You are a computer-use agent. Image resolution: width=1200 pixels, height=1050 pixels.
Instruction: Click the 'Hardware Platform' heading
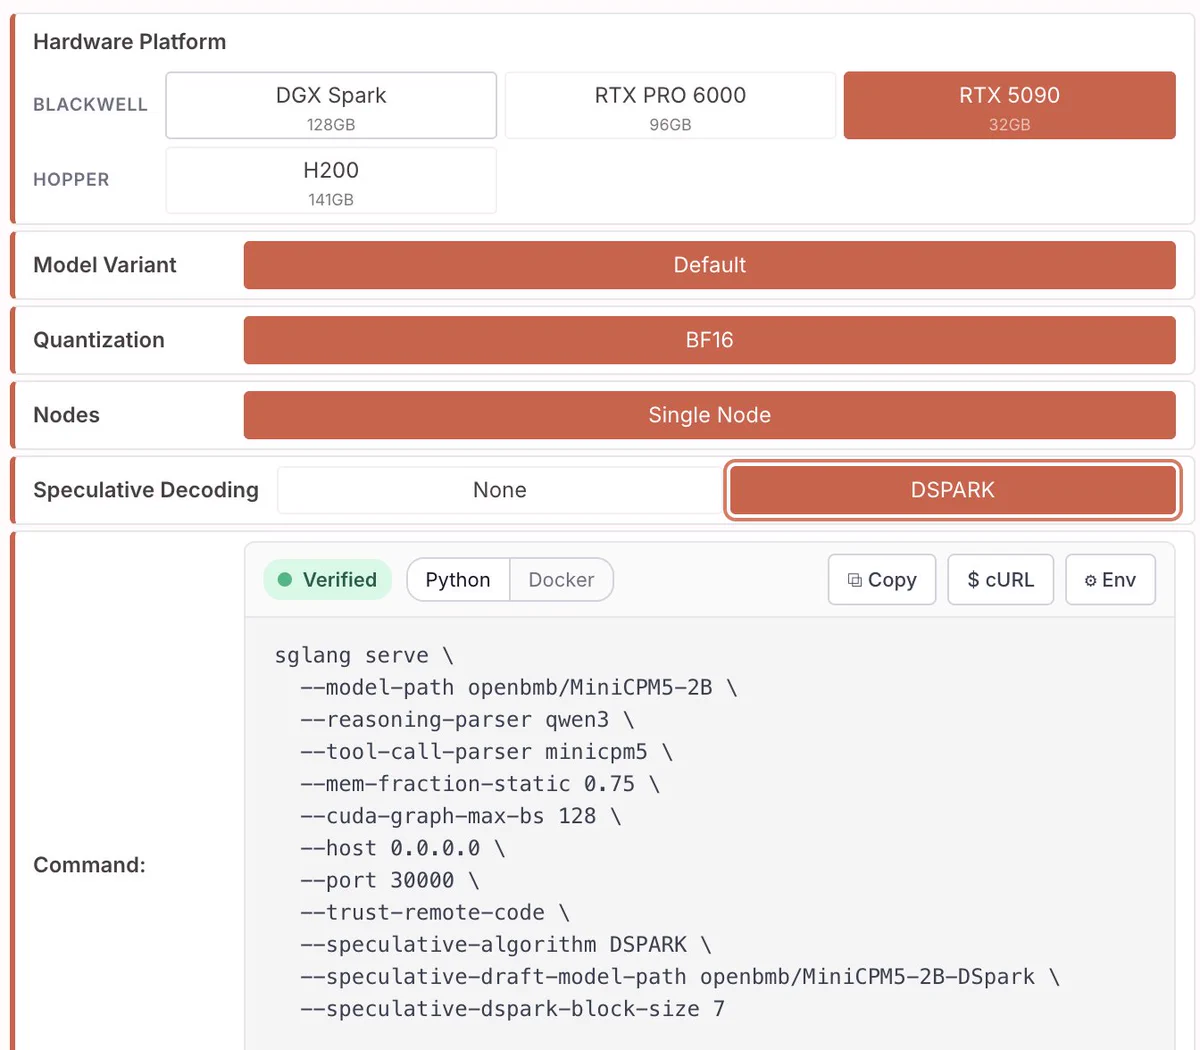point(130,42)
